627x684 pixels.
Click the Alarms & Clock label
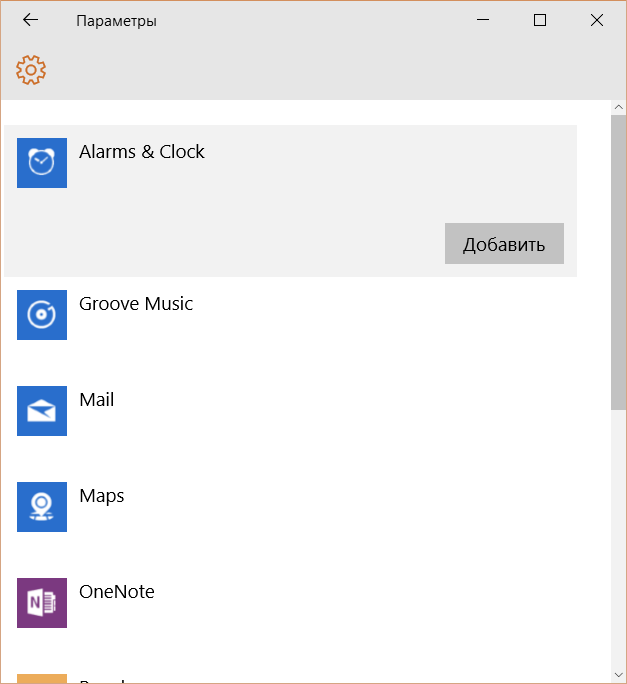142,152
